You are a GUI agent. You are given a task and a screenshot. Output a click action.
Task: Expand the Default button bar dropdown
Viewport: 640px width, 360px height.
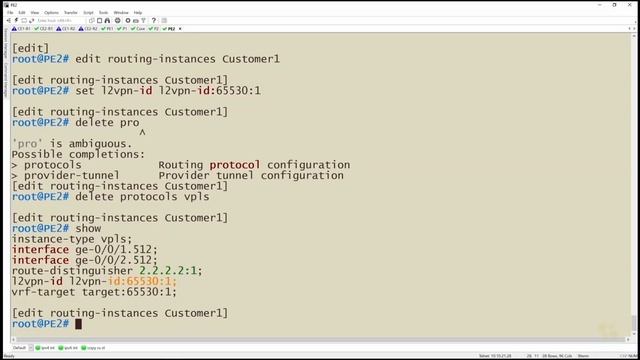(x=31, y=348)
